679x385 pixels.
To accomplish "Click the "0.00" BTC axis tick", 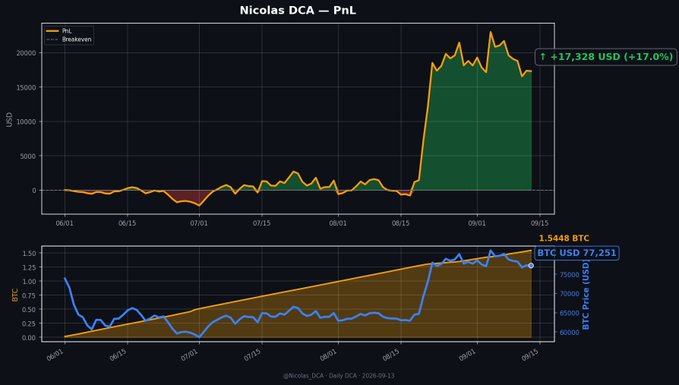I will (30, 338).
